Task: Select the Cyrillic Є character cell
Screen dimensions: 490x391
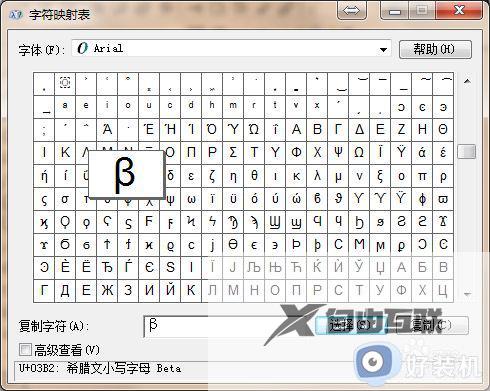Action: pos(149,268)
